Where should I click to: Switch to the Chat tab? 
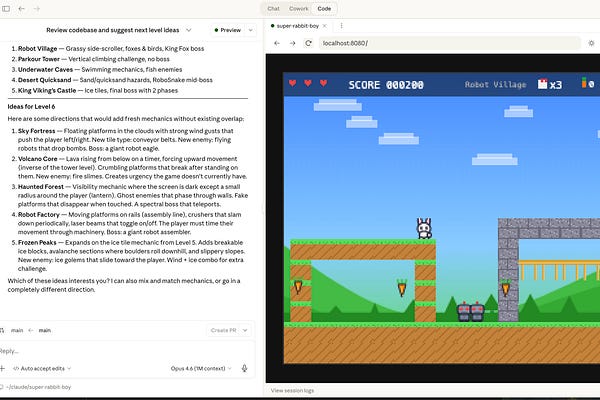coord(273,8)
